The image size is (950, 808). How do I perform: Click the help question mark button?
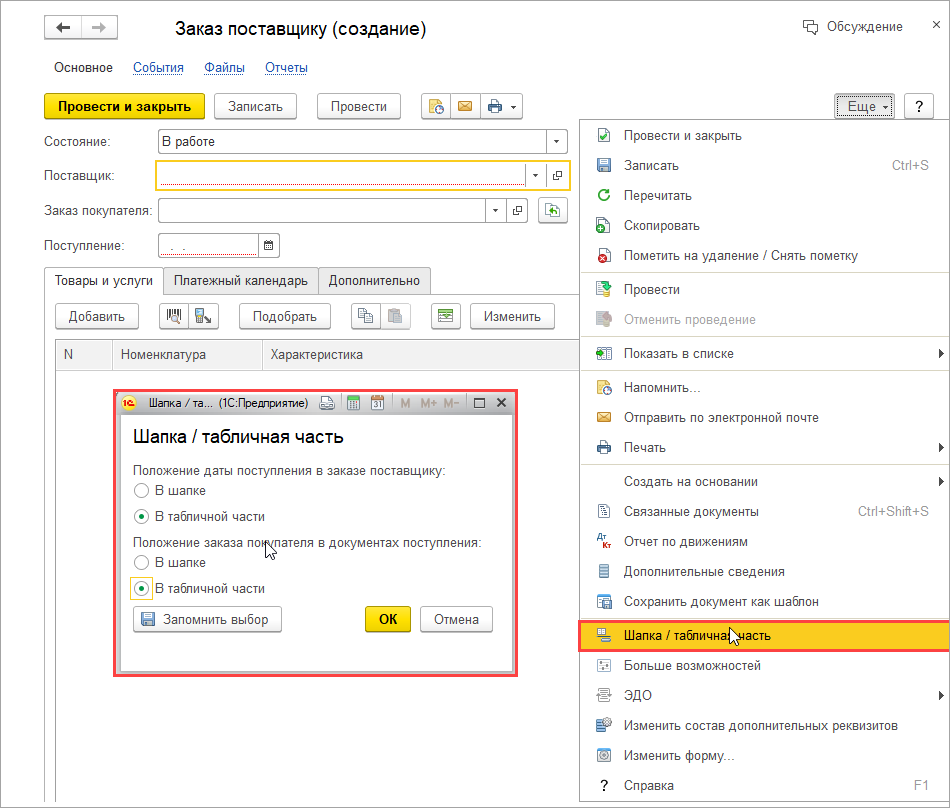click(918, 107)
